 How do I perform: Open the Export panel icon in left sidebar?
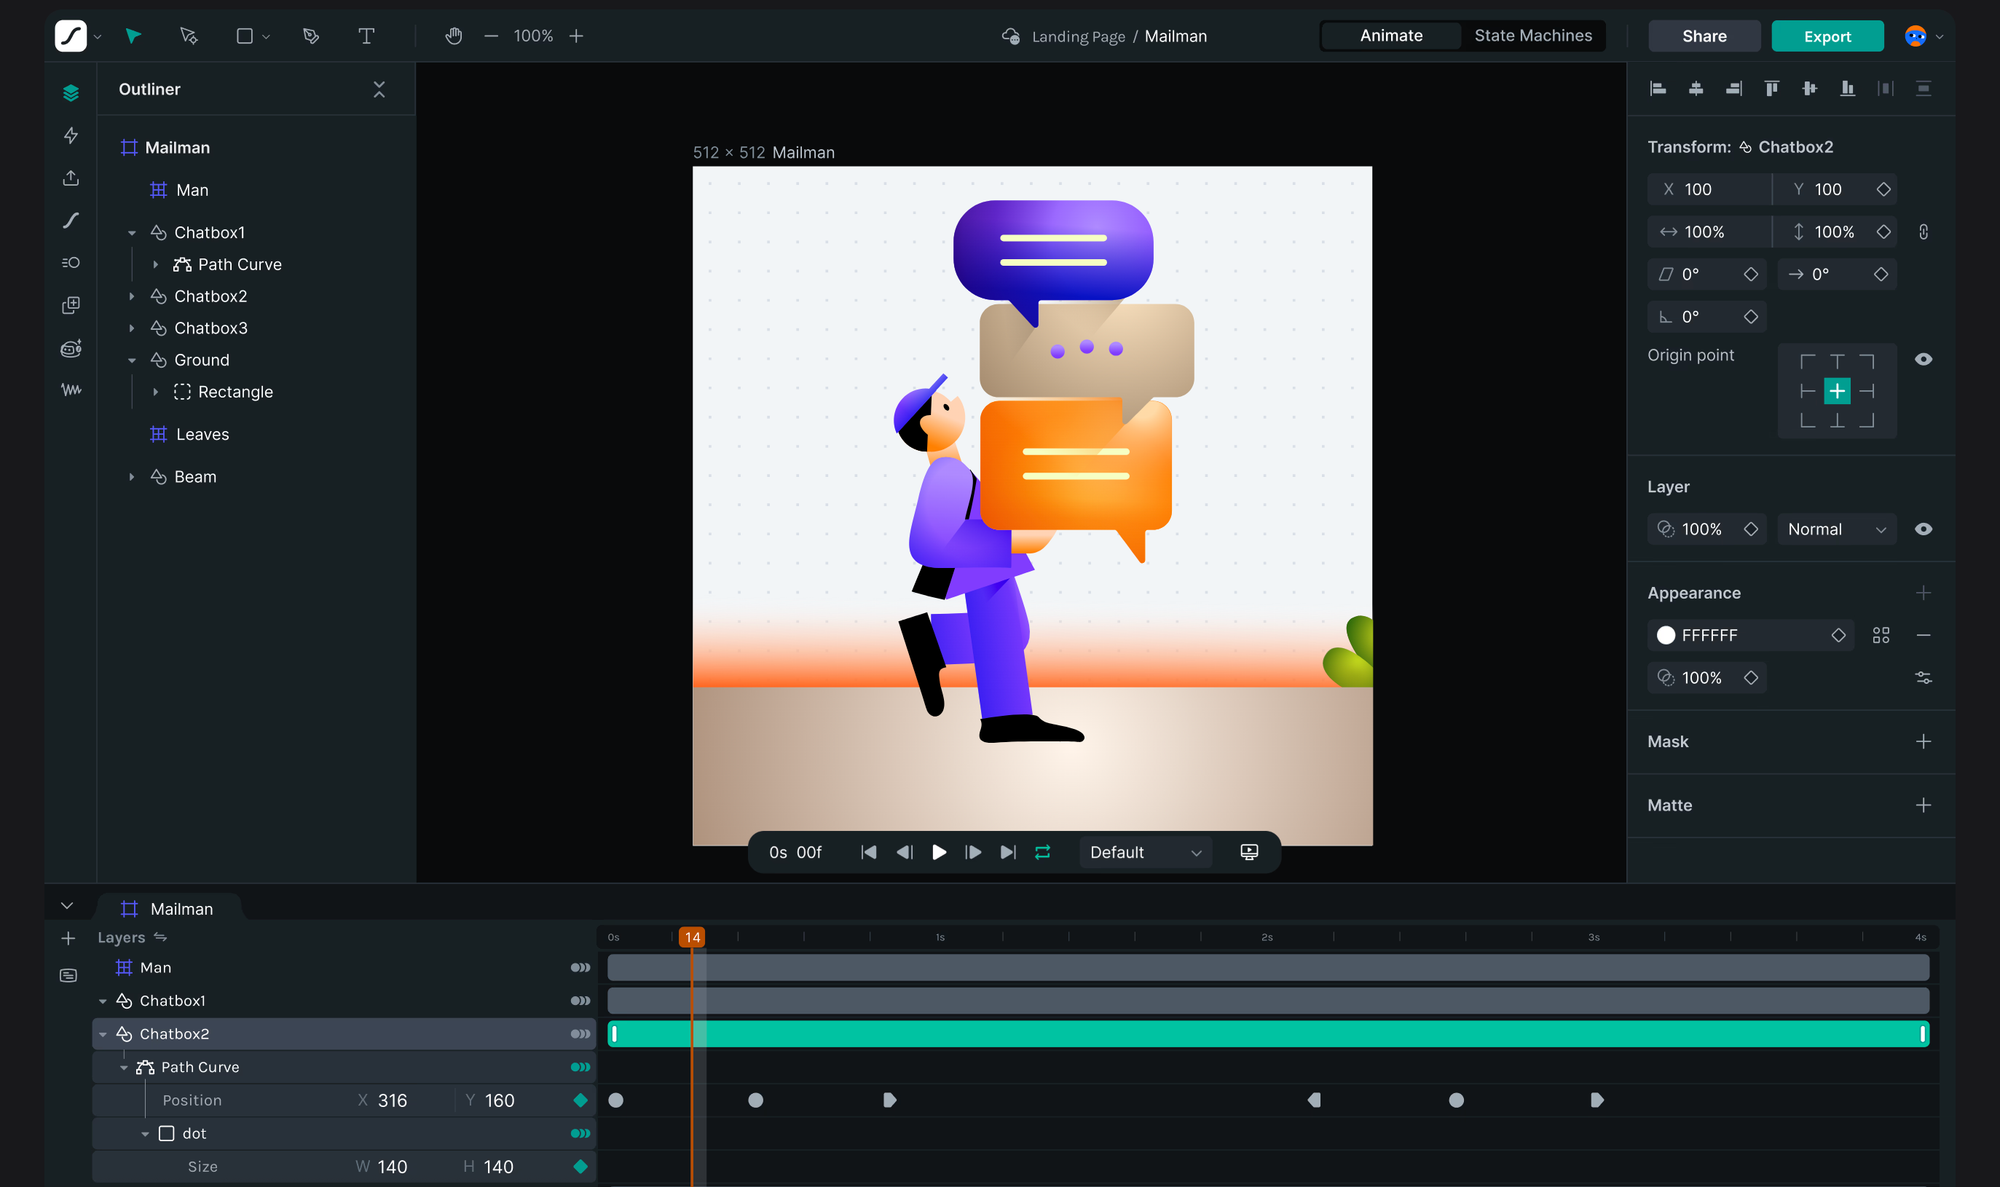[x=70, y=178]
